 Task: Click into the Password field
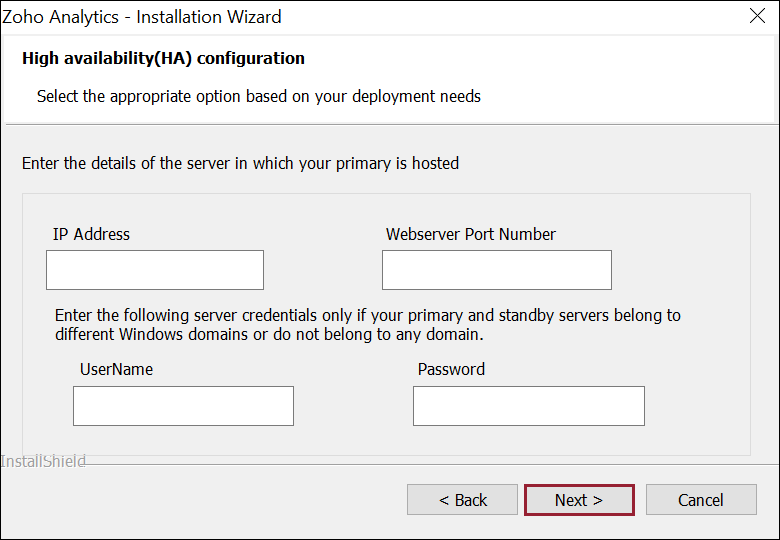point(529,406)
